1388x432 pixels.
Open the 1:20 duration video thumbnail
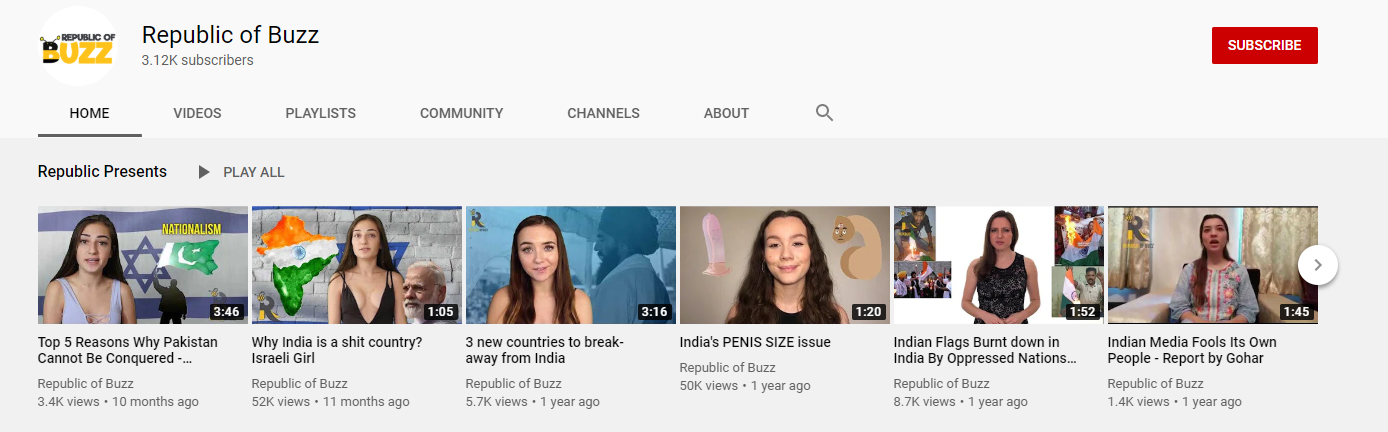[x=785, y=265]
